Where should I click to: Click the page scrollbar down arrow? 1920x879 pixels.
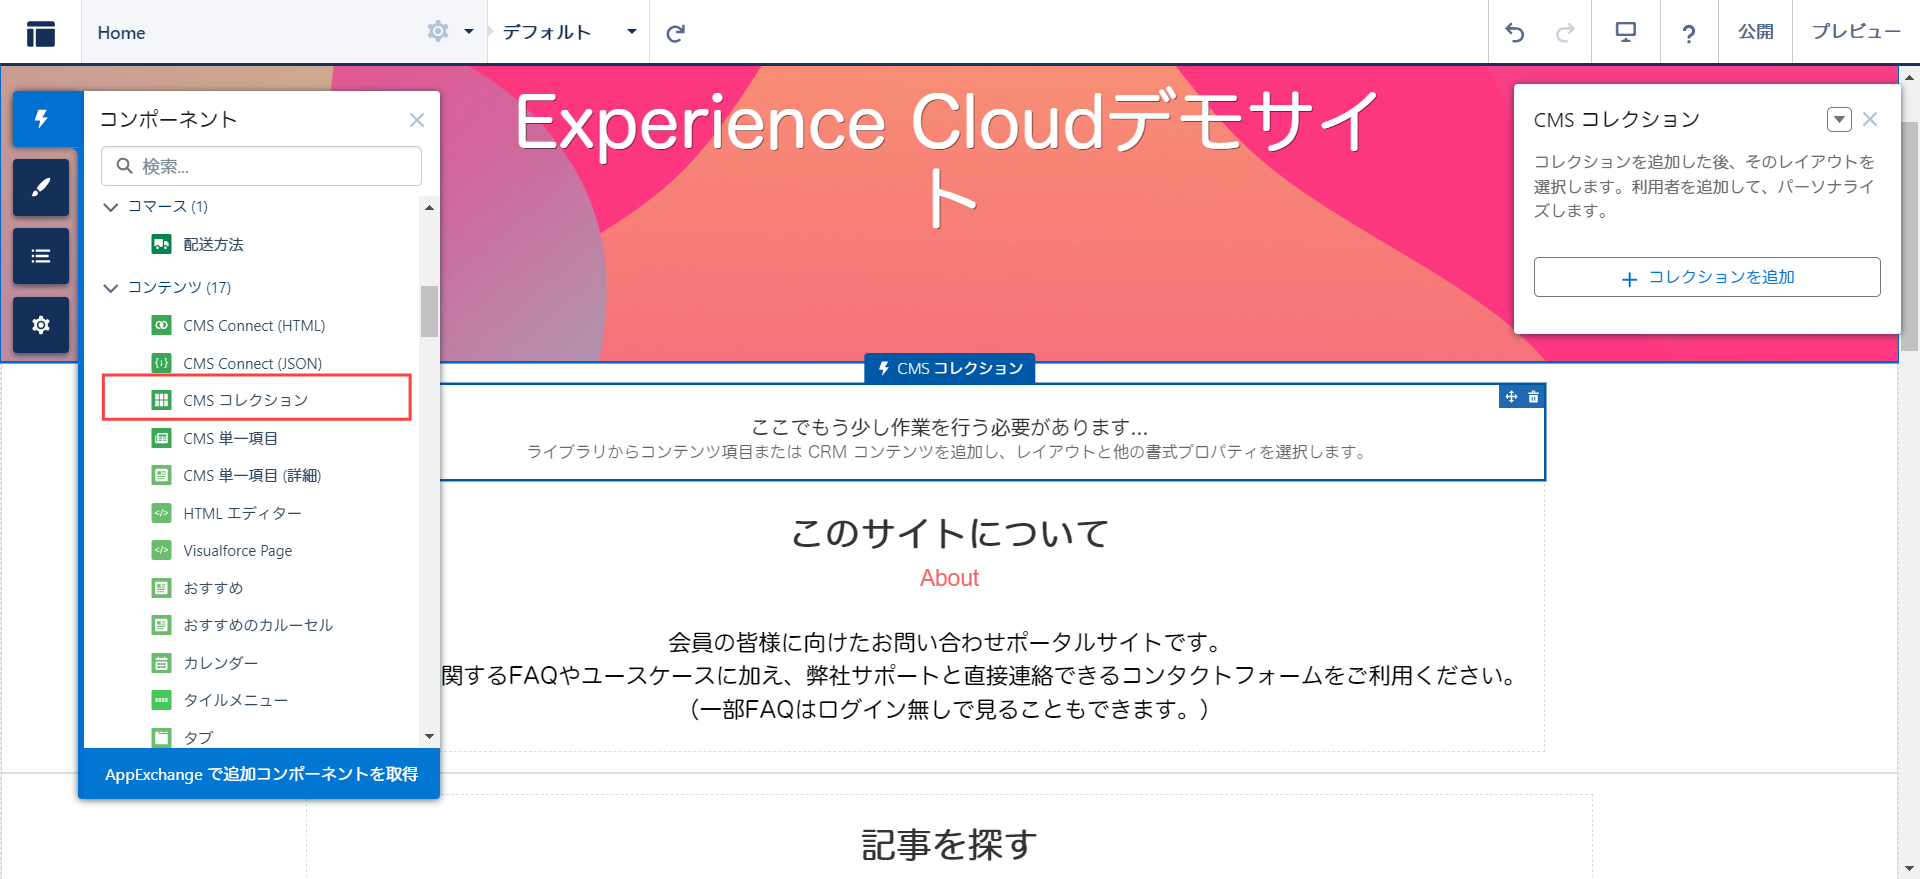pyautogui.click(x=1909, y=869)
